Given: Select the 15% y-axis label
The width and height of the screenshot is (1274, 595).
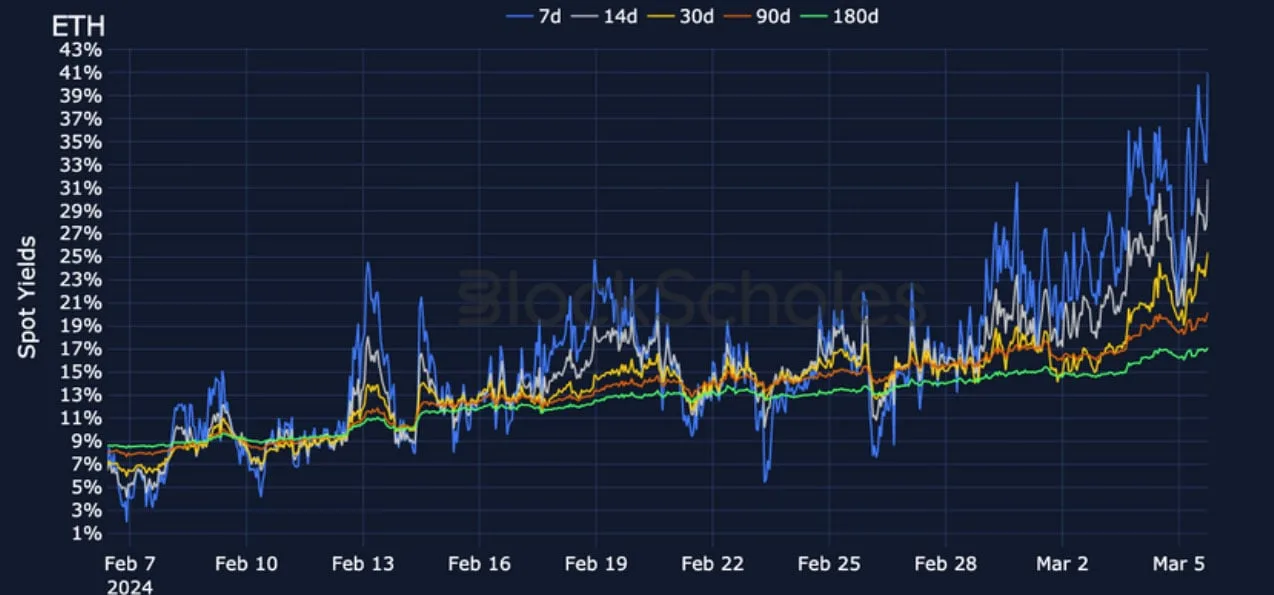Looking at the screenshot, I should coord(81,371).
